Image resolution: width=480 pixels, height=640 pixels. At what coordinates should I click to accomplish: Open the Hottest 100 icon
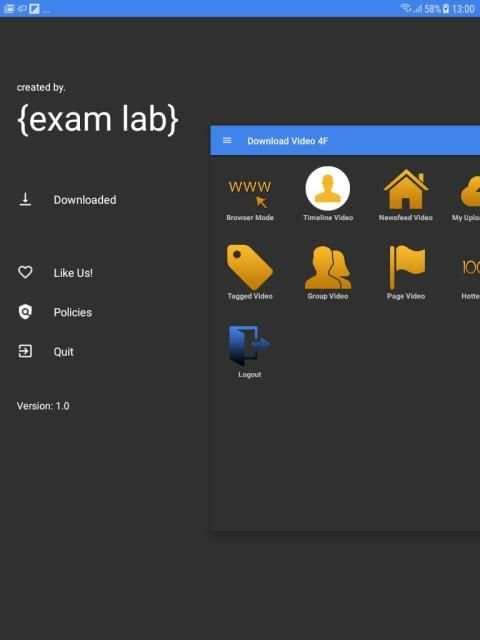click(x=471, y=267)
